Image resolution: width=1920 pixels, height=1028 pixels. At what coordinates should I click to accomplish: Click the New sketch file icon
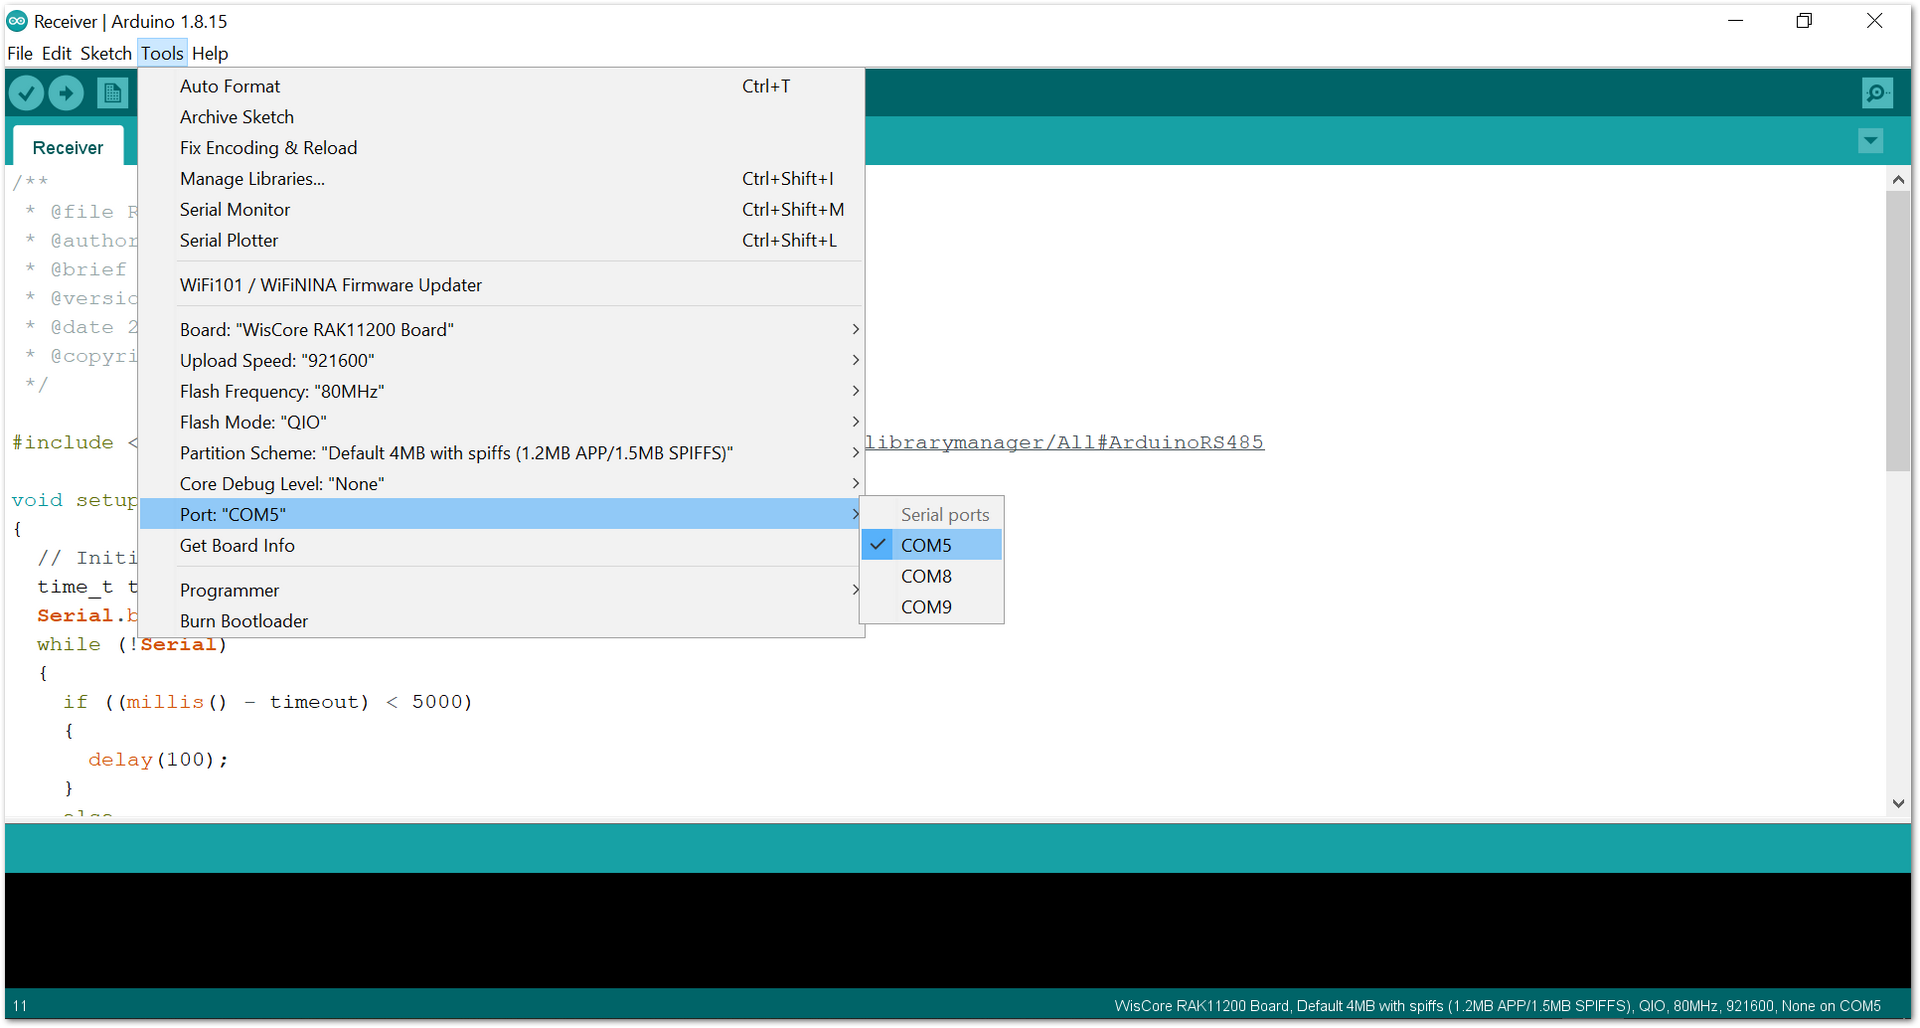pos(112,93)
